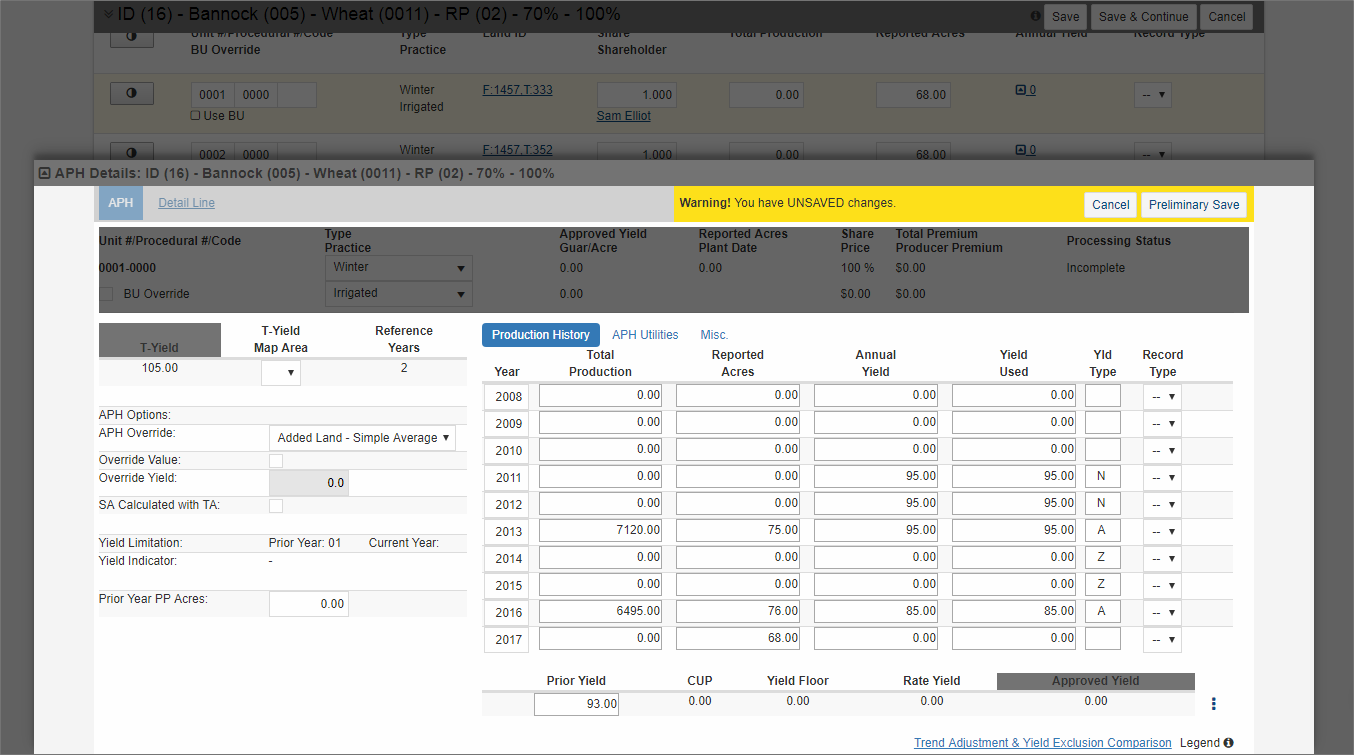Click background Reported Acres 68.00 for unit 0001

[x=912, y=95]
